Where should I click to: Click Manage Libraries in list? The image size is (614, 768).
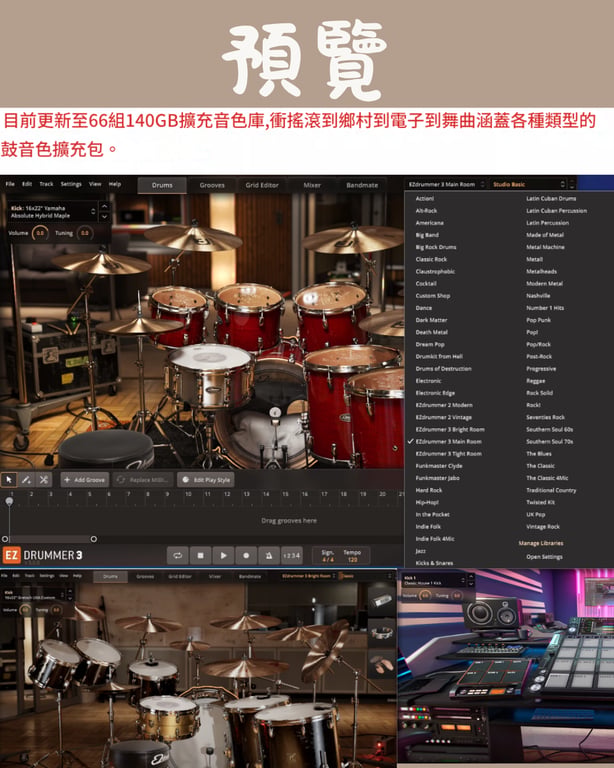pos(541,543)
